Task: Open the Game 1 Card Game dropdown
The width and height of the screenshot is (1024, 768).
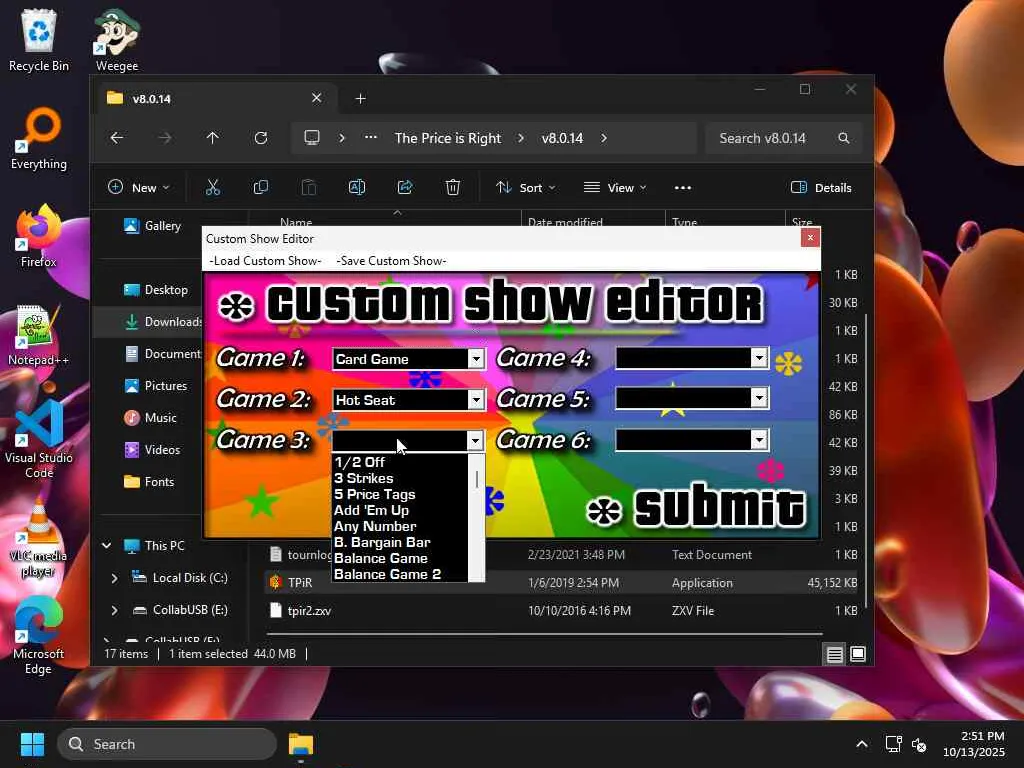Action: [x=476, y=359]
